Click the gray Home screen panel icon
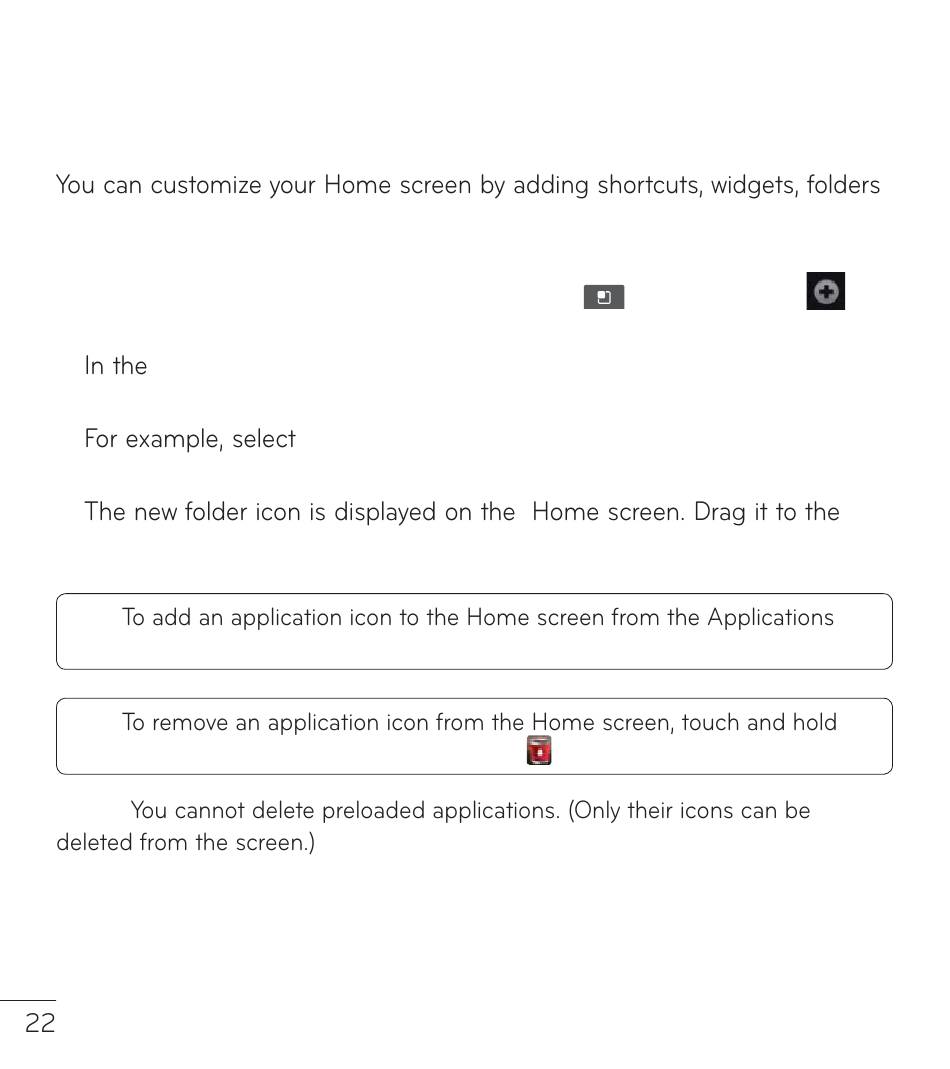 (x=604, y=297)
